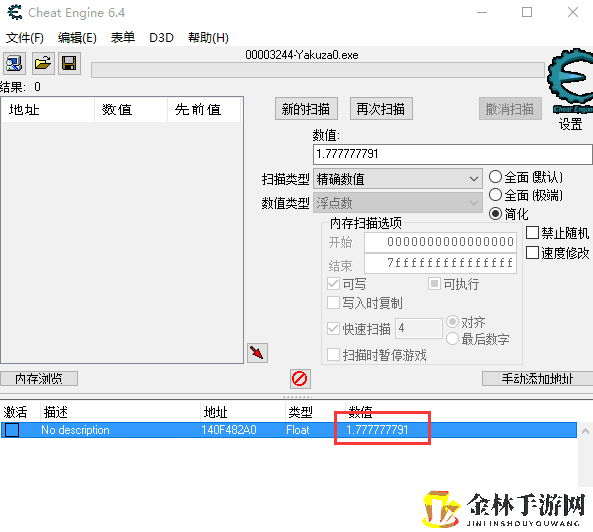593x532 pixels.
Task: Select the 对齐 radio button
Action: tap(452, 321)
